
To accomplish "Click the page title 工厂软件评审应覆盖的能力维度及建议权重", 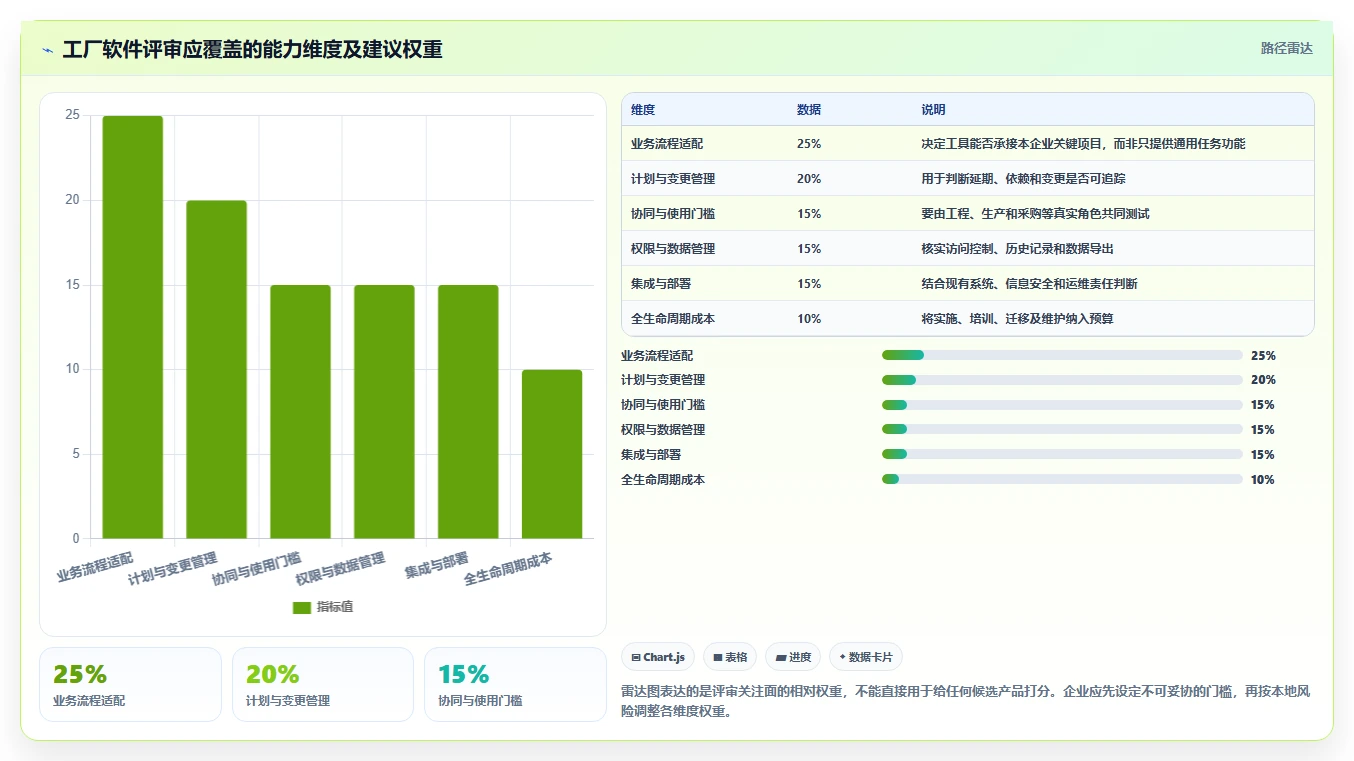I will (252, 50).
